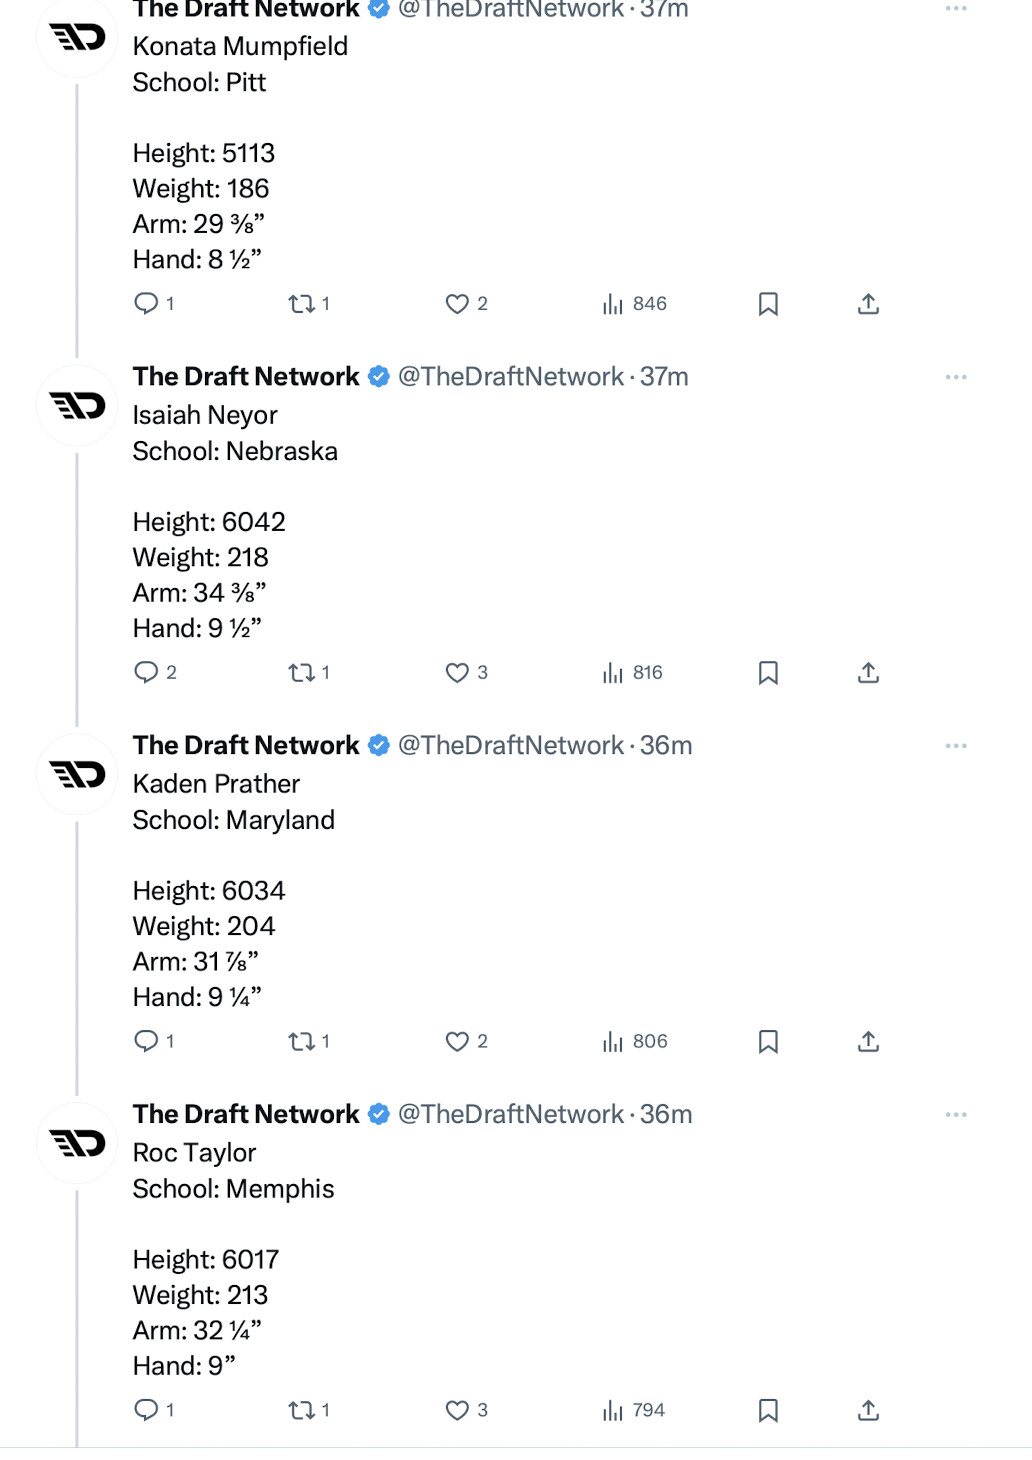The width and height of the screenshot is (1032, 1460).
Task: View analytics showing 816 views
Action: [x=633, y=673]
